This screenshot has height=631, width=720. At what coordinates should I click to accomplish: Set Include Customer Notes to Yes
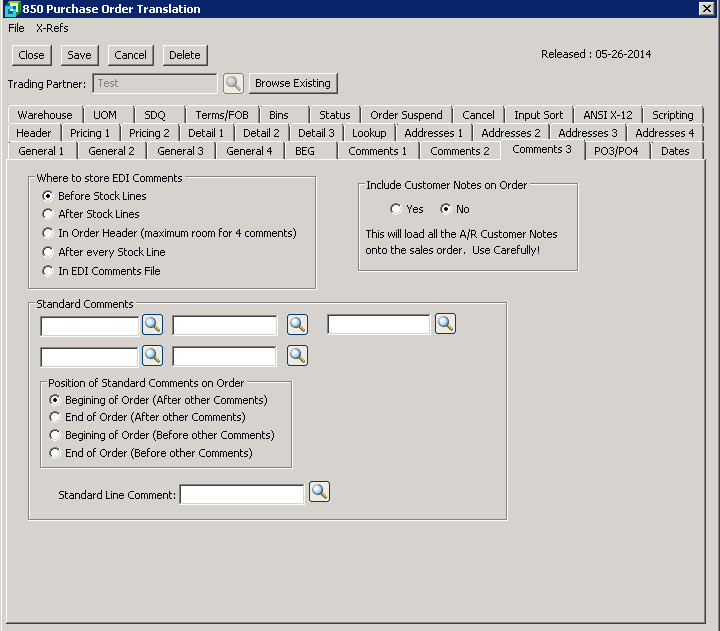click(396, 209)
